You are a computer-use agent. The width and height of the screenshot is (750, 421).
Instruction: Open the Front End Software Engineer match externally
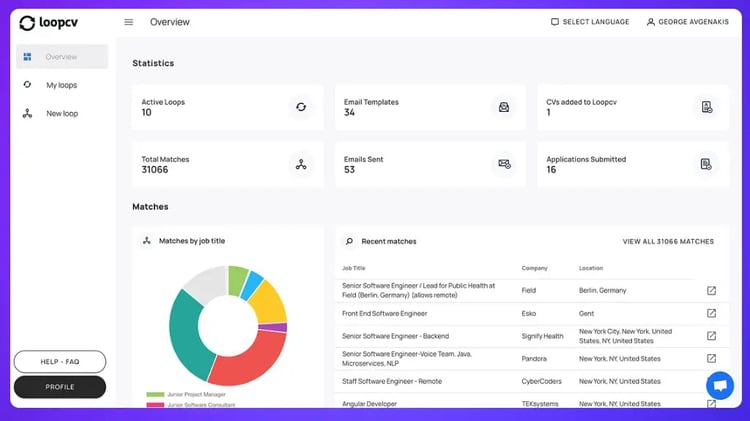coord(711,313)
